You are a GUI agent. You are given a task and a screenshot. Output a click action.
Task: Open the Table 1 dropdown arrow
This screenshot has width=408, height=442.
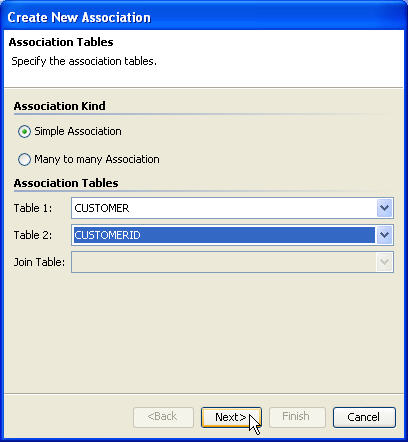click(x=384, y=208)
